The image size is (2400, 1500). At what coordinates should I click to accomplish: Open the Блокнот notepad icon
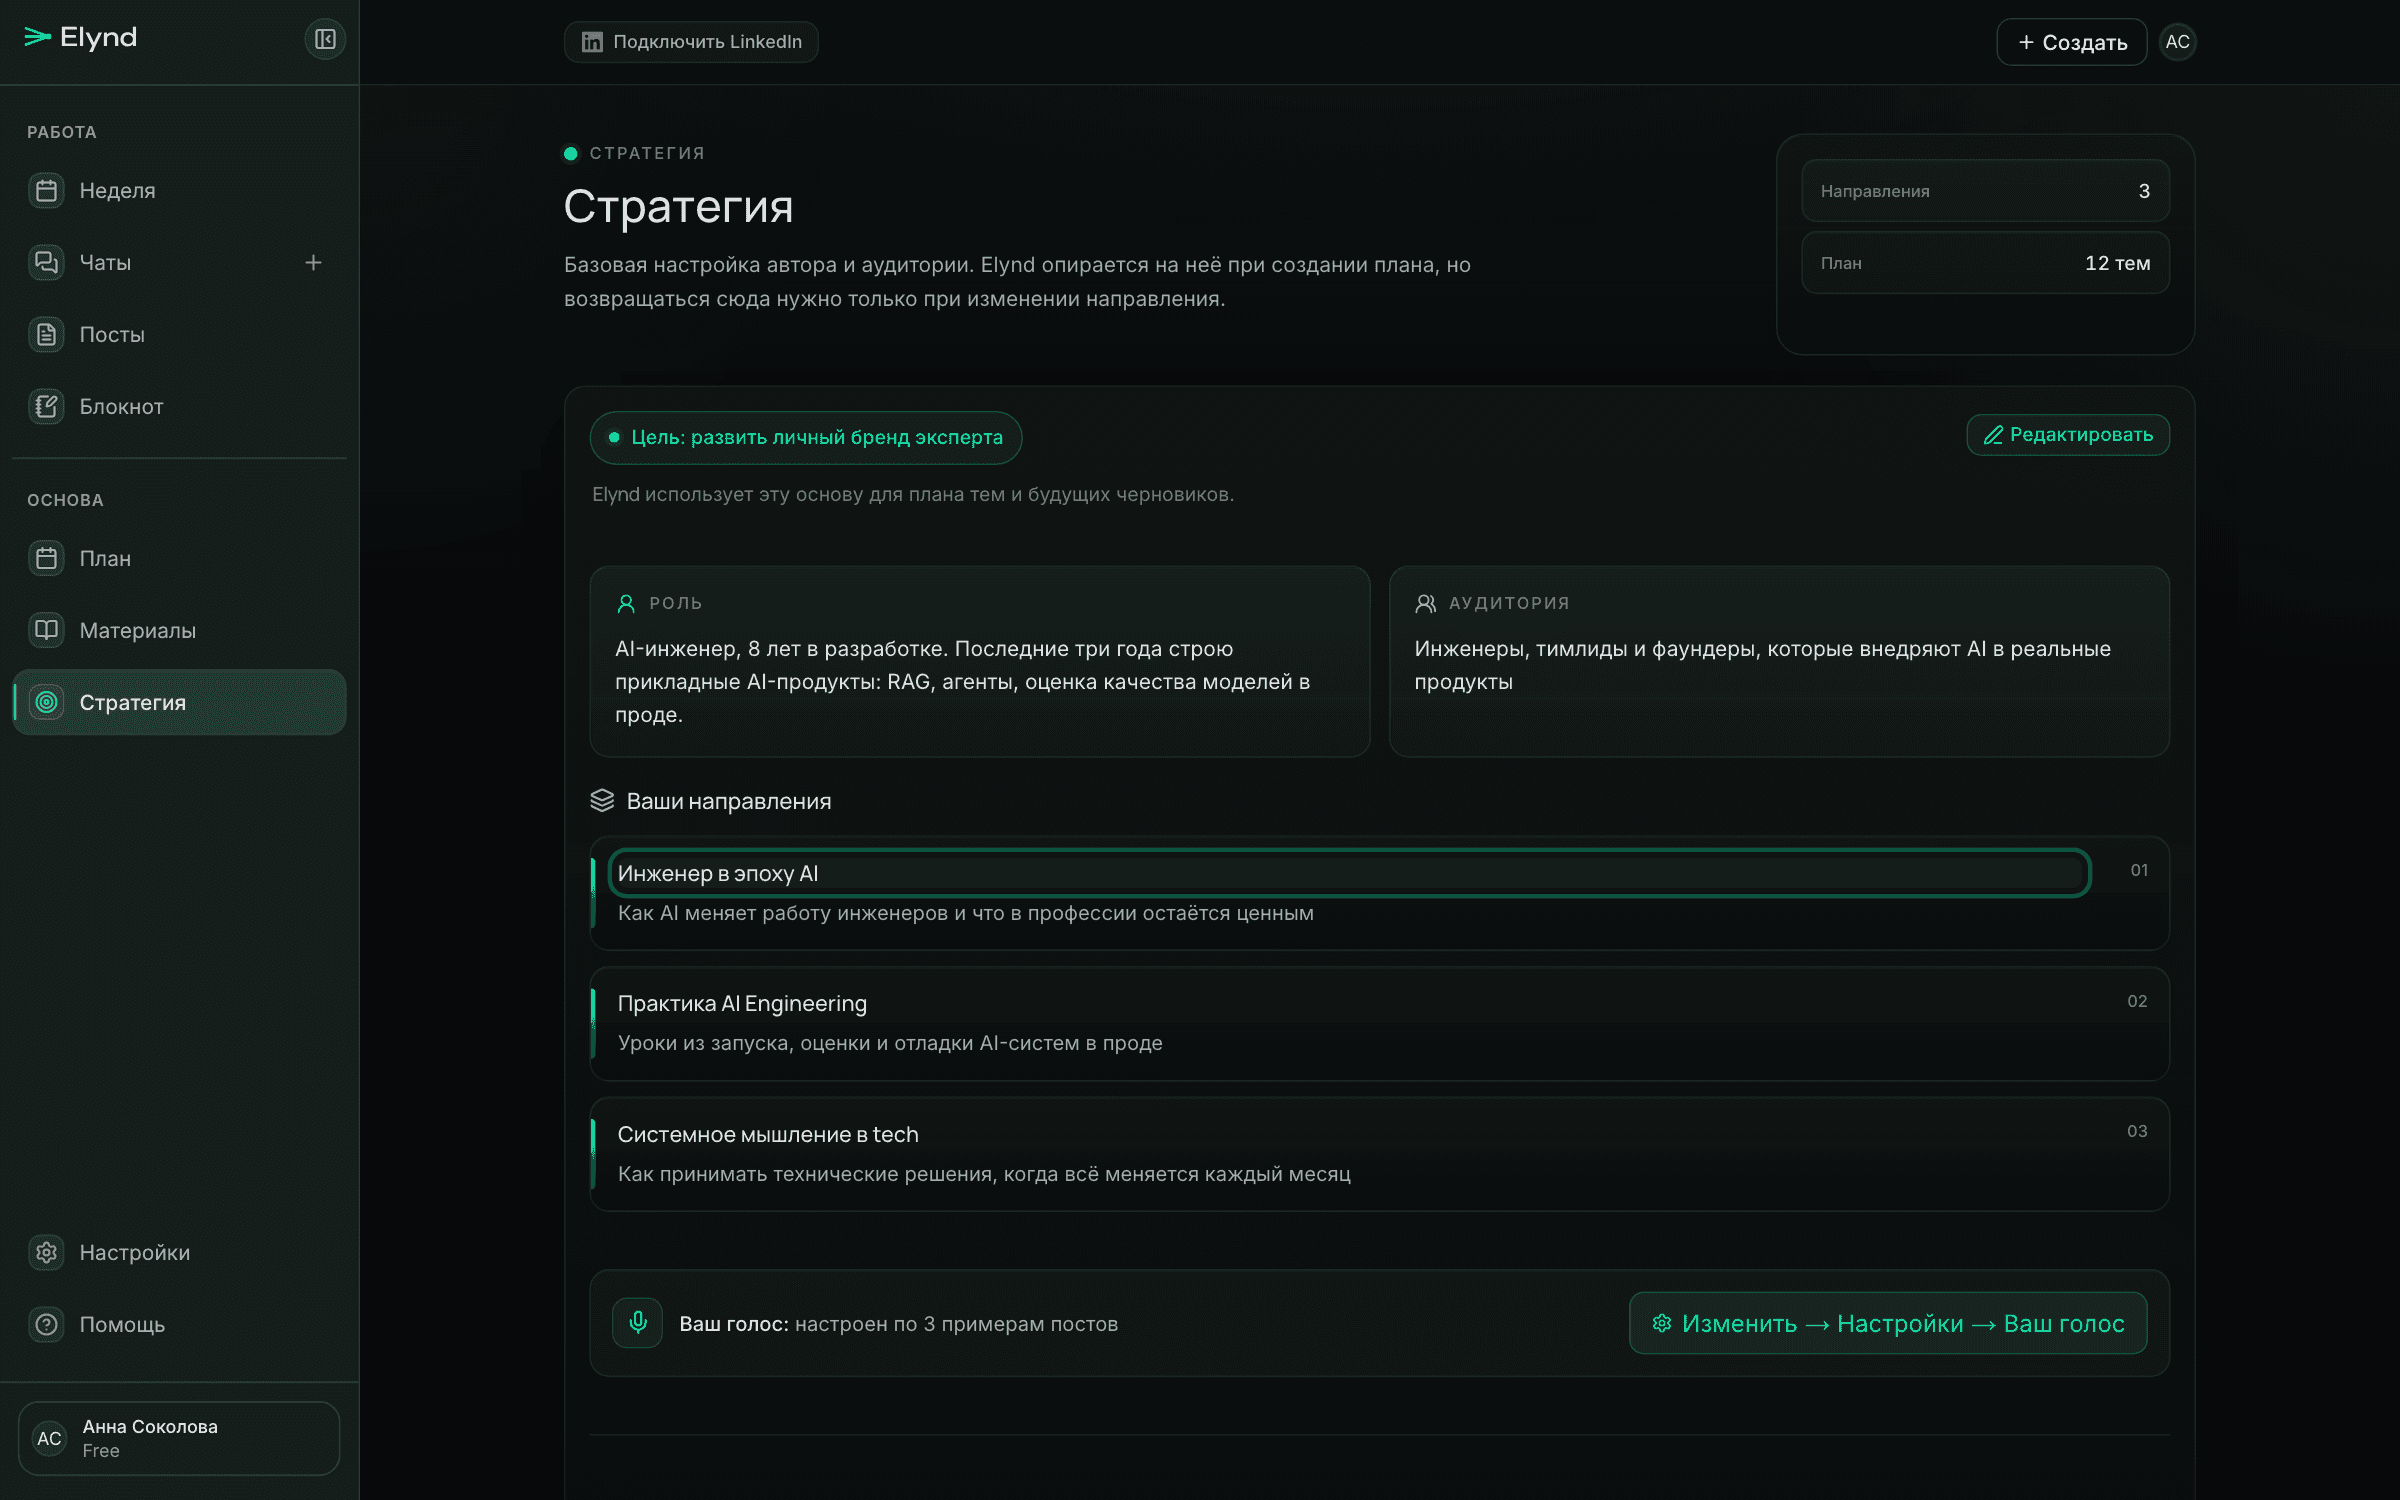point(46,406)
